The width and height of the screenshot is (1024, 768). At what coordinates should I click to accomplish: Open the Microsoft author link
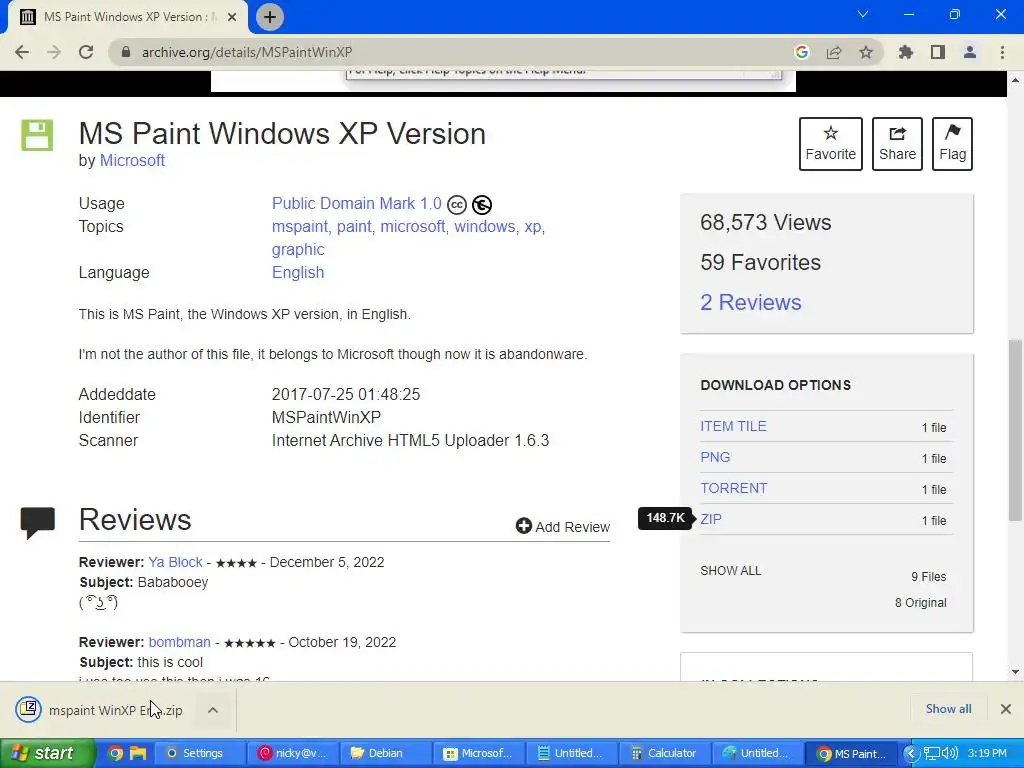click(x=132, y=161)
